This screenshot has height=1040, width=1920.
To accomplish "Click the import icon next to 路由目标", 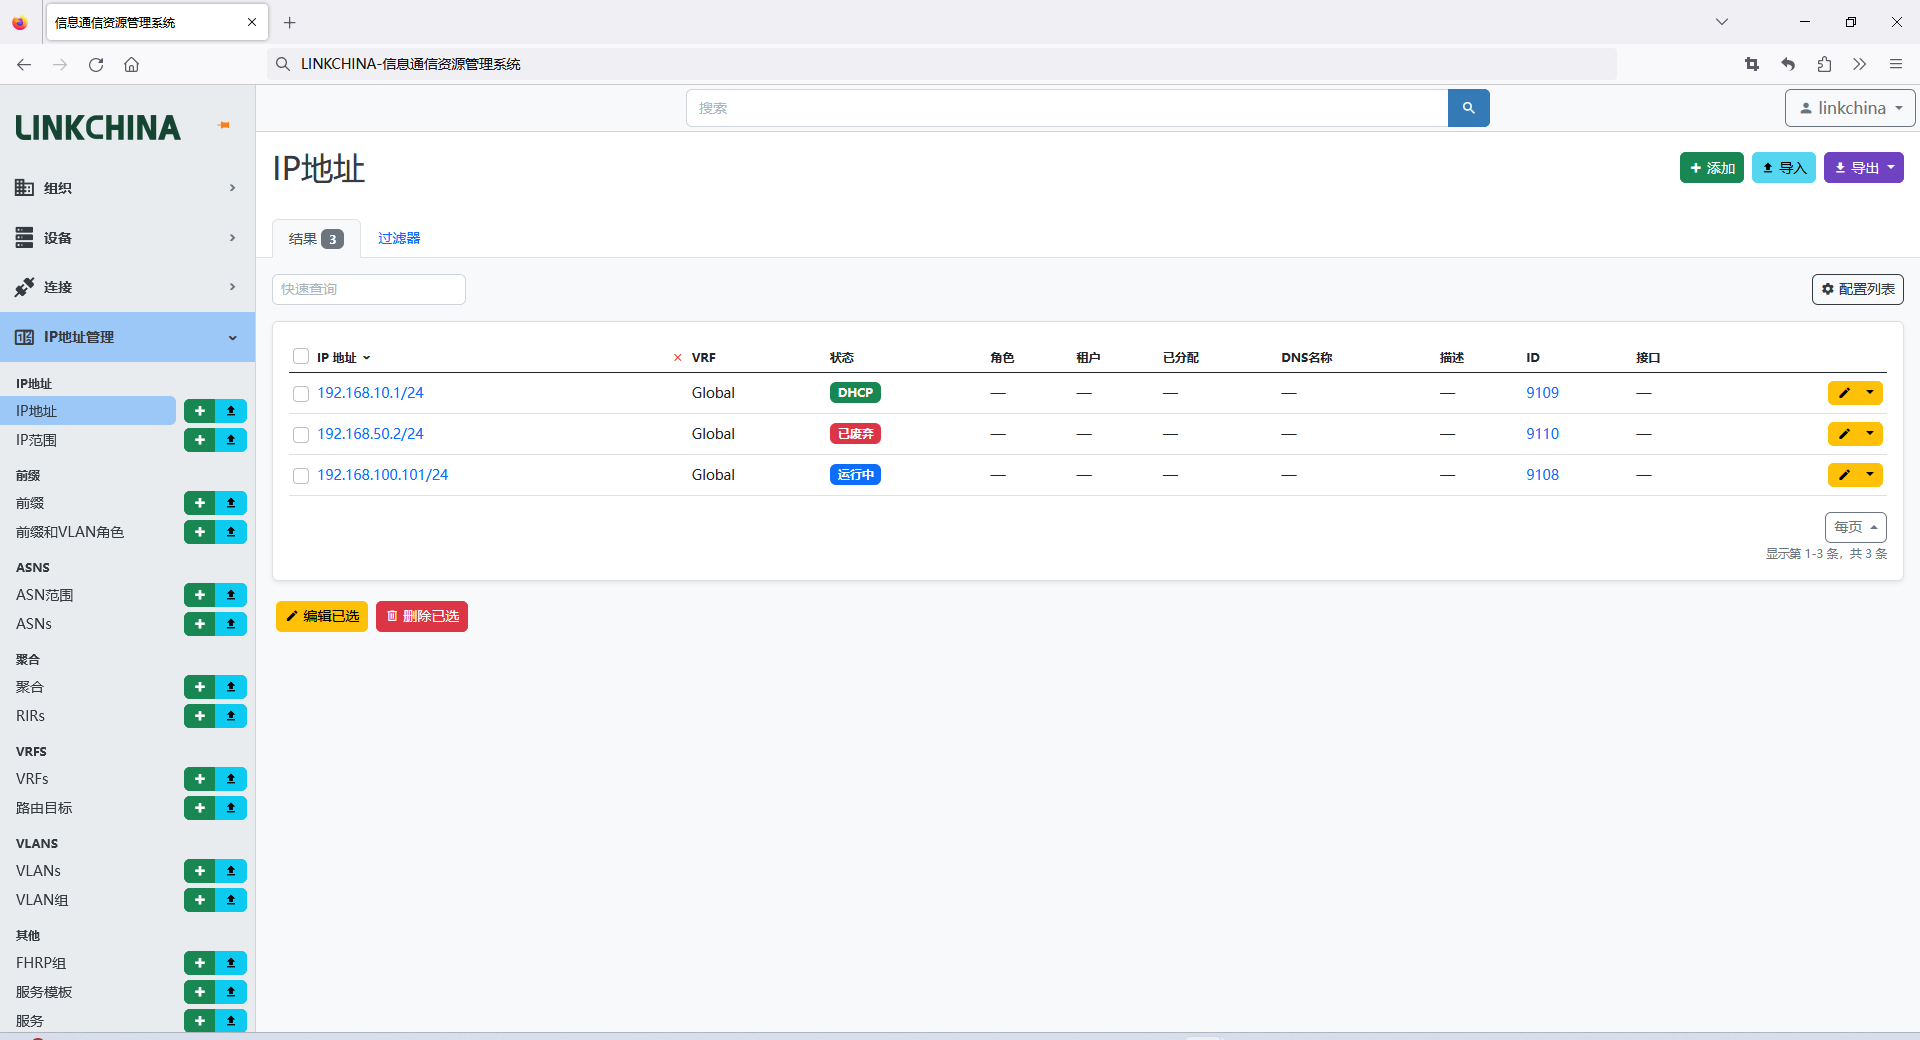I will [231, 808].
